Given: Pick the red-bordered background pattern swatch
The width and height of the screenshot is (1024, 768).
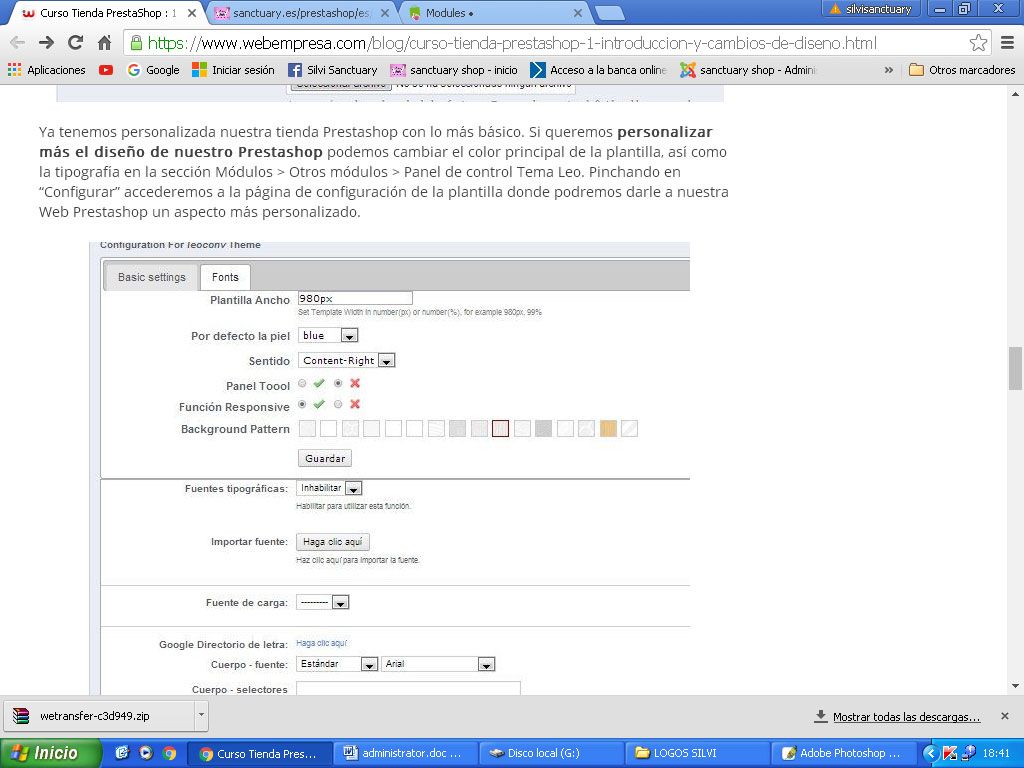Looking at the screenshot, I should coord(500,428).
